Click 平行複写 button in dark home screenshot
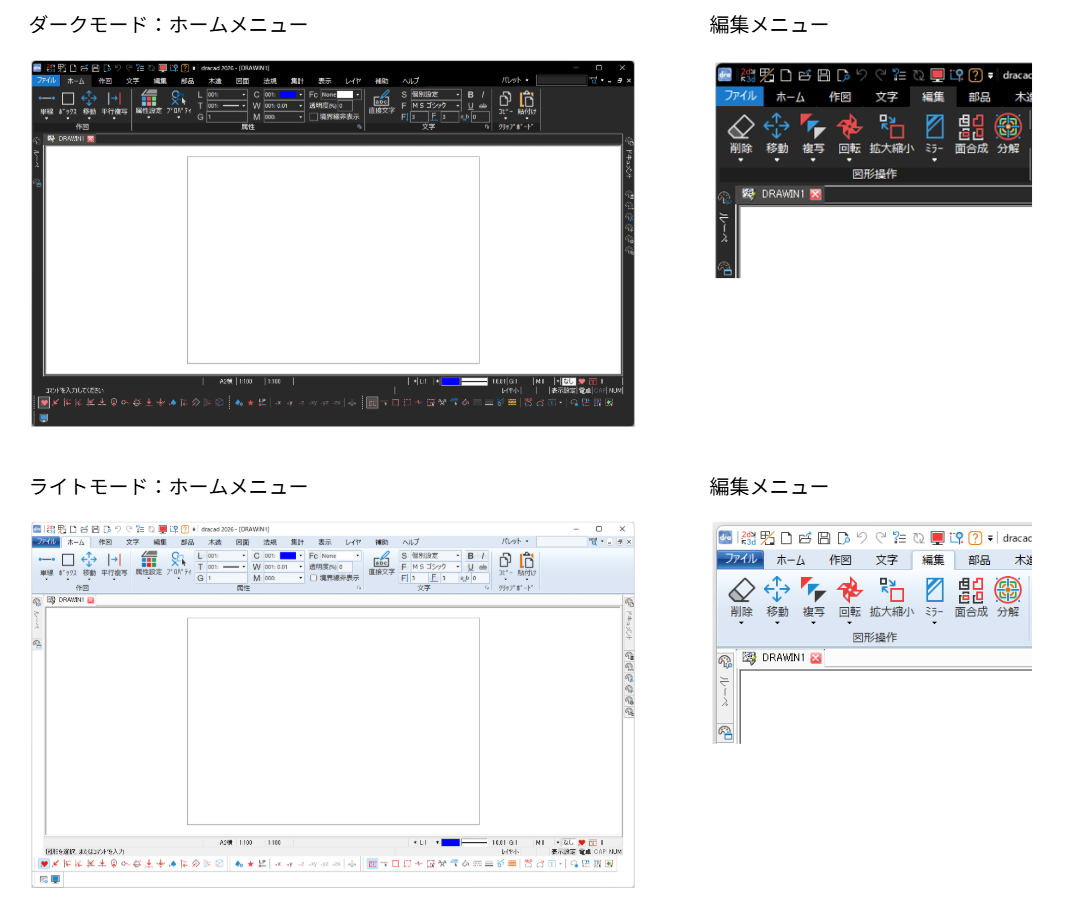 click(114, 104)
